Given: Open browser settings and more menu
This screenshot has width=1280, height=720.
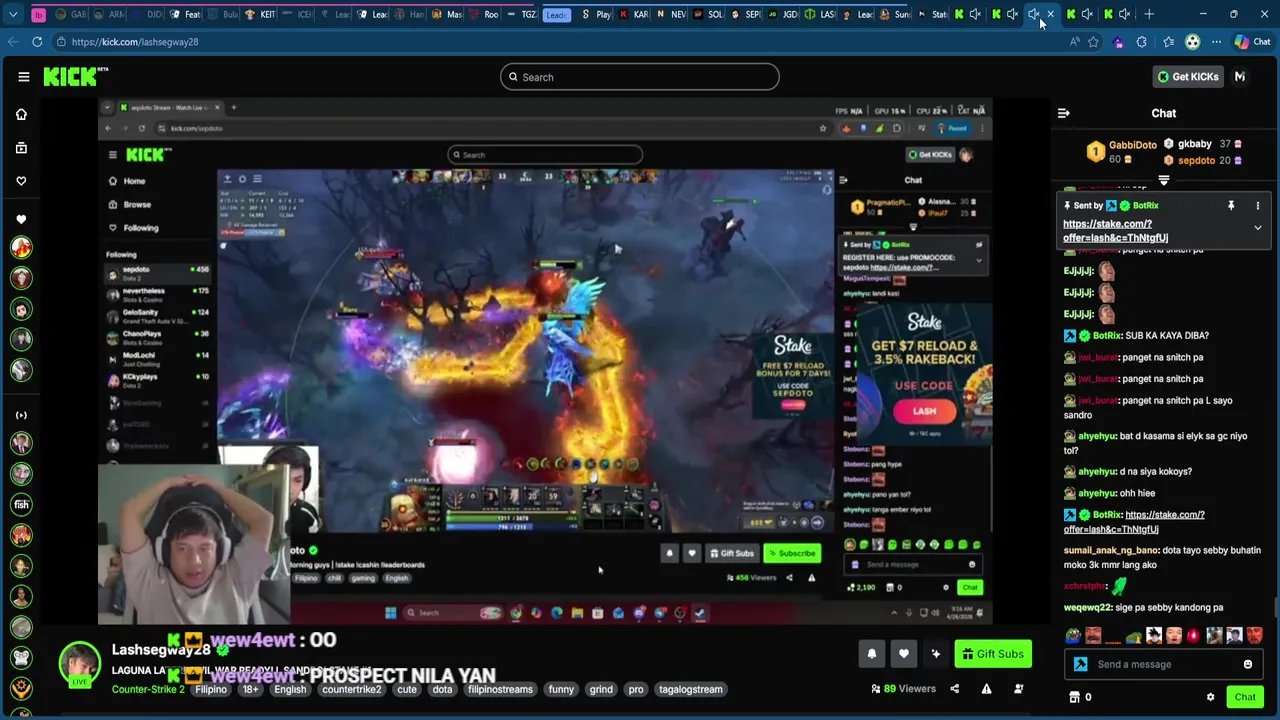Looking at the screenshot, I should click(x=1217, y=42).
